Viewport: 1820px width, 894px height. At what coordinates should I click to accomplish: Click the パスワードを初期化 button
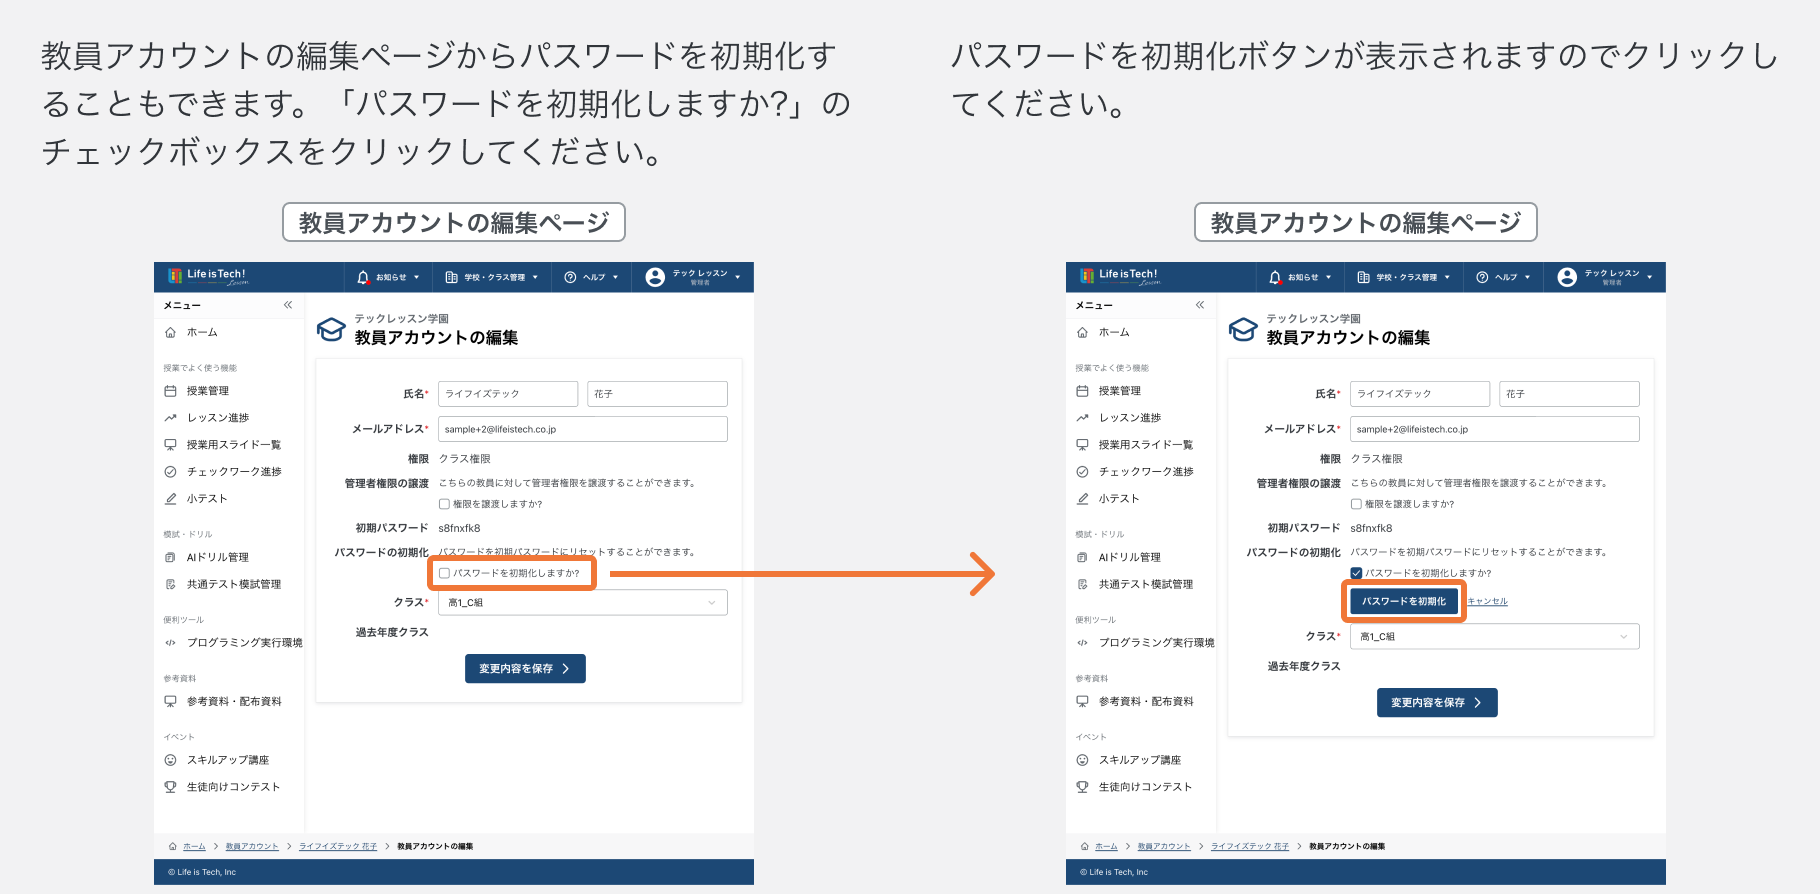1403,601
